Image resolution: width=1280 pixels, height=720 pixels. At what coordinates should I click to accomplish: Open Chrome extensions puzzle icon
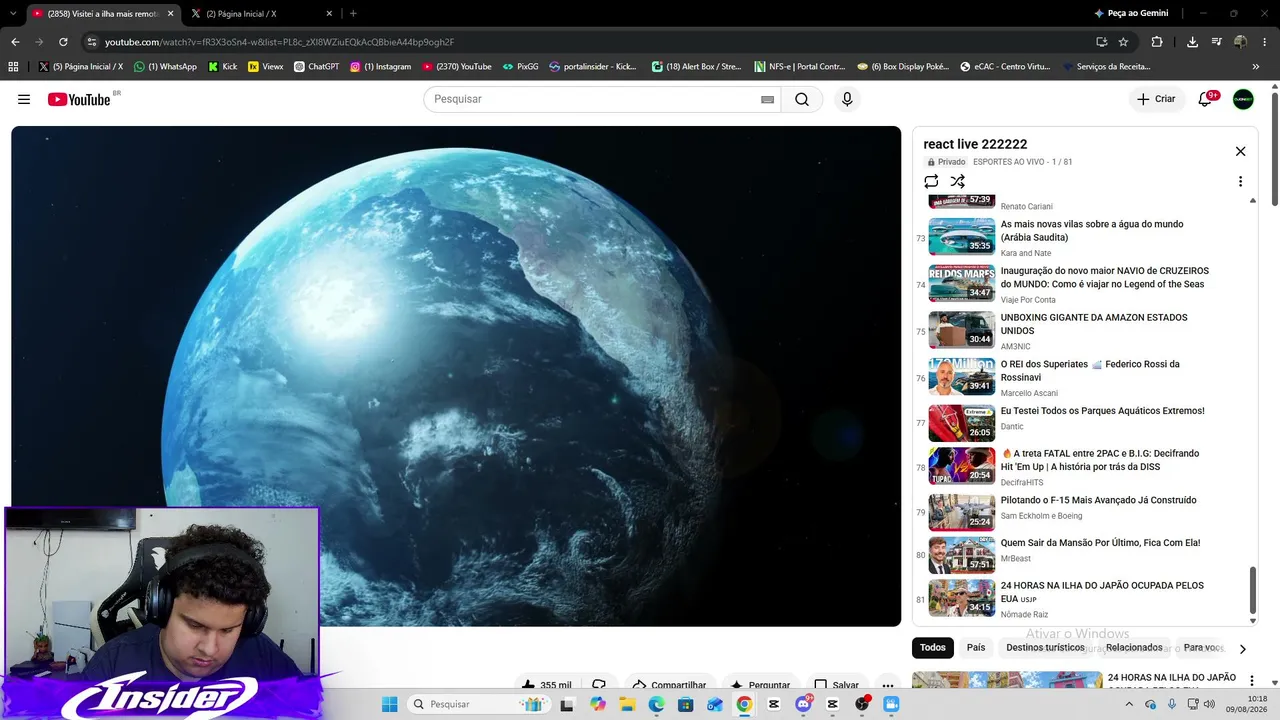(1157, 42)
